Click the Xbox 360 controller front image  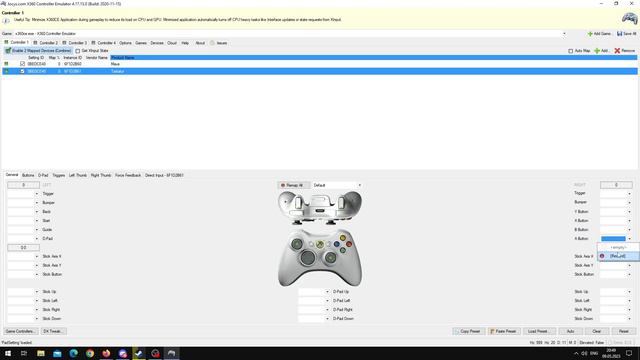point(320,258)
